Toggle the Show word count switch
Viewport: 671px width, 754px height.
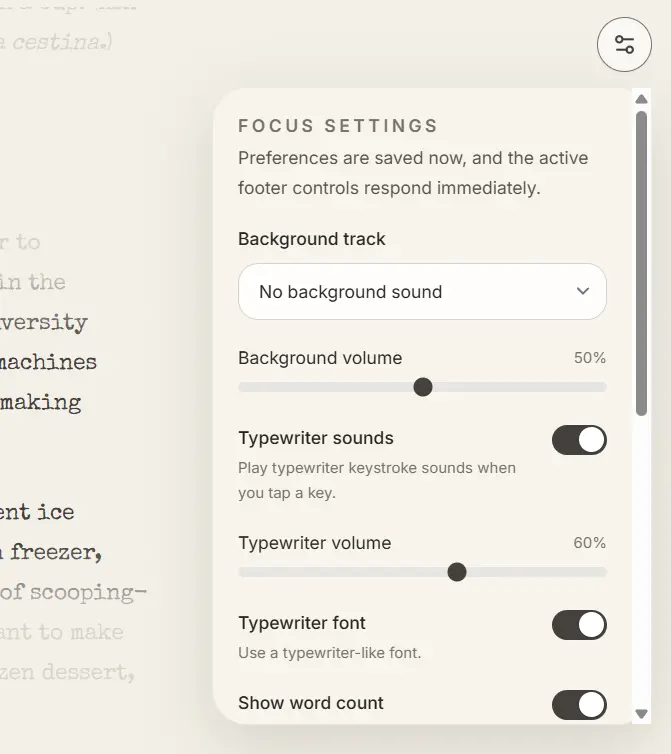pos(579,705)
